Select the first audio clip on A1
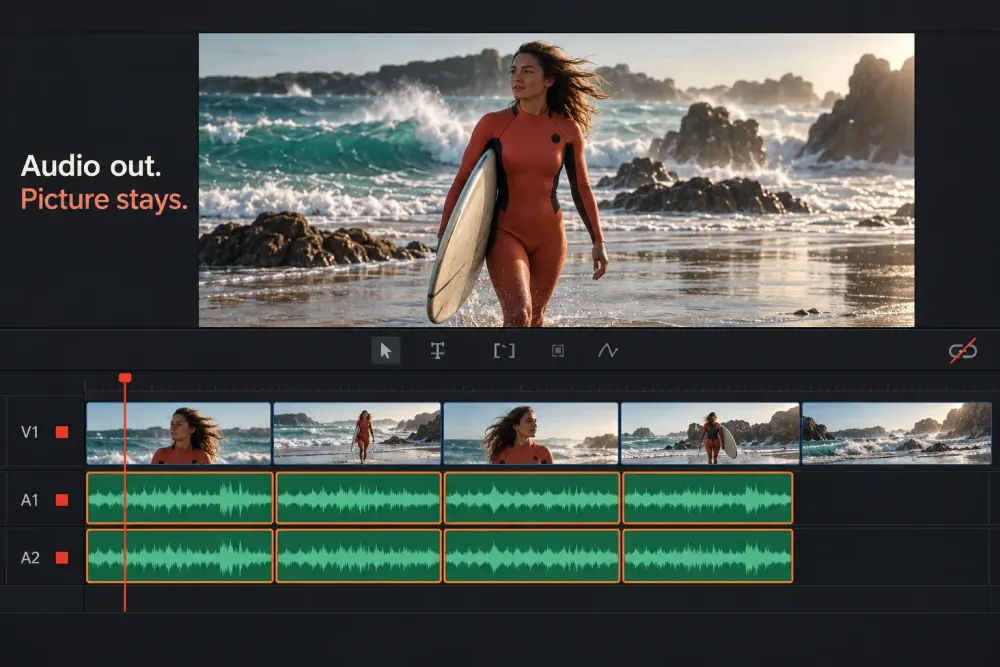 pyautogui.click(x=180, y=499)
